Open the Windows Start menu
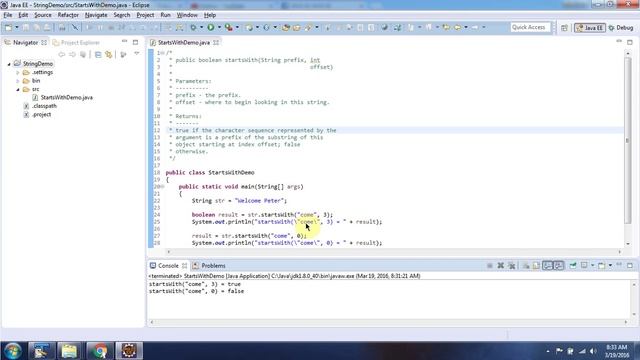The image size is (640, 360). point(13,351)
